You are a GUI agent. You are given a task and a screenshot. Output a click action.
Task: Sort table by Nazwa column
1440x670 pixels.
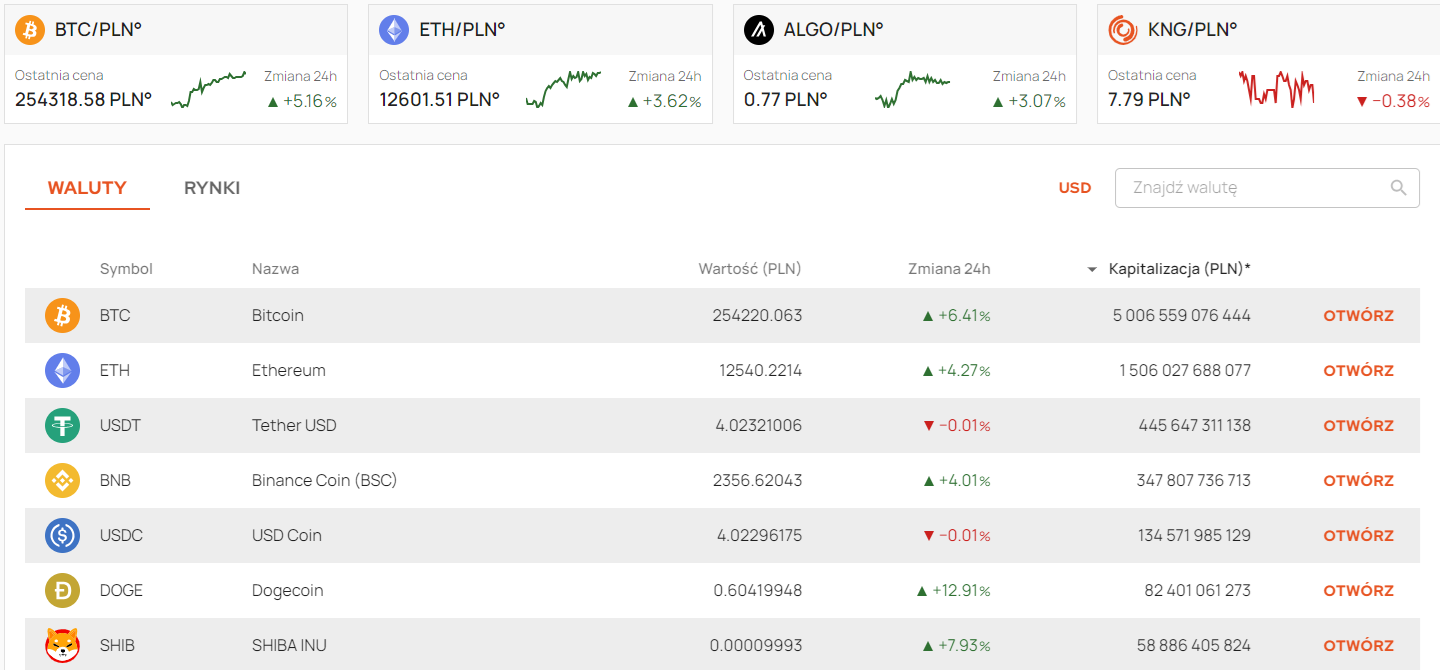click(x=275, y=269)
